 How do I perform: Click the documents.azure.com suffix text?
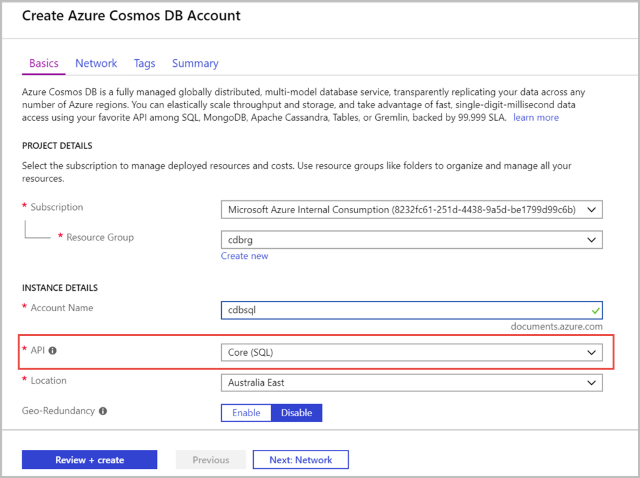pyautogui.click(x=556, y=327)
